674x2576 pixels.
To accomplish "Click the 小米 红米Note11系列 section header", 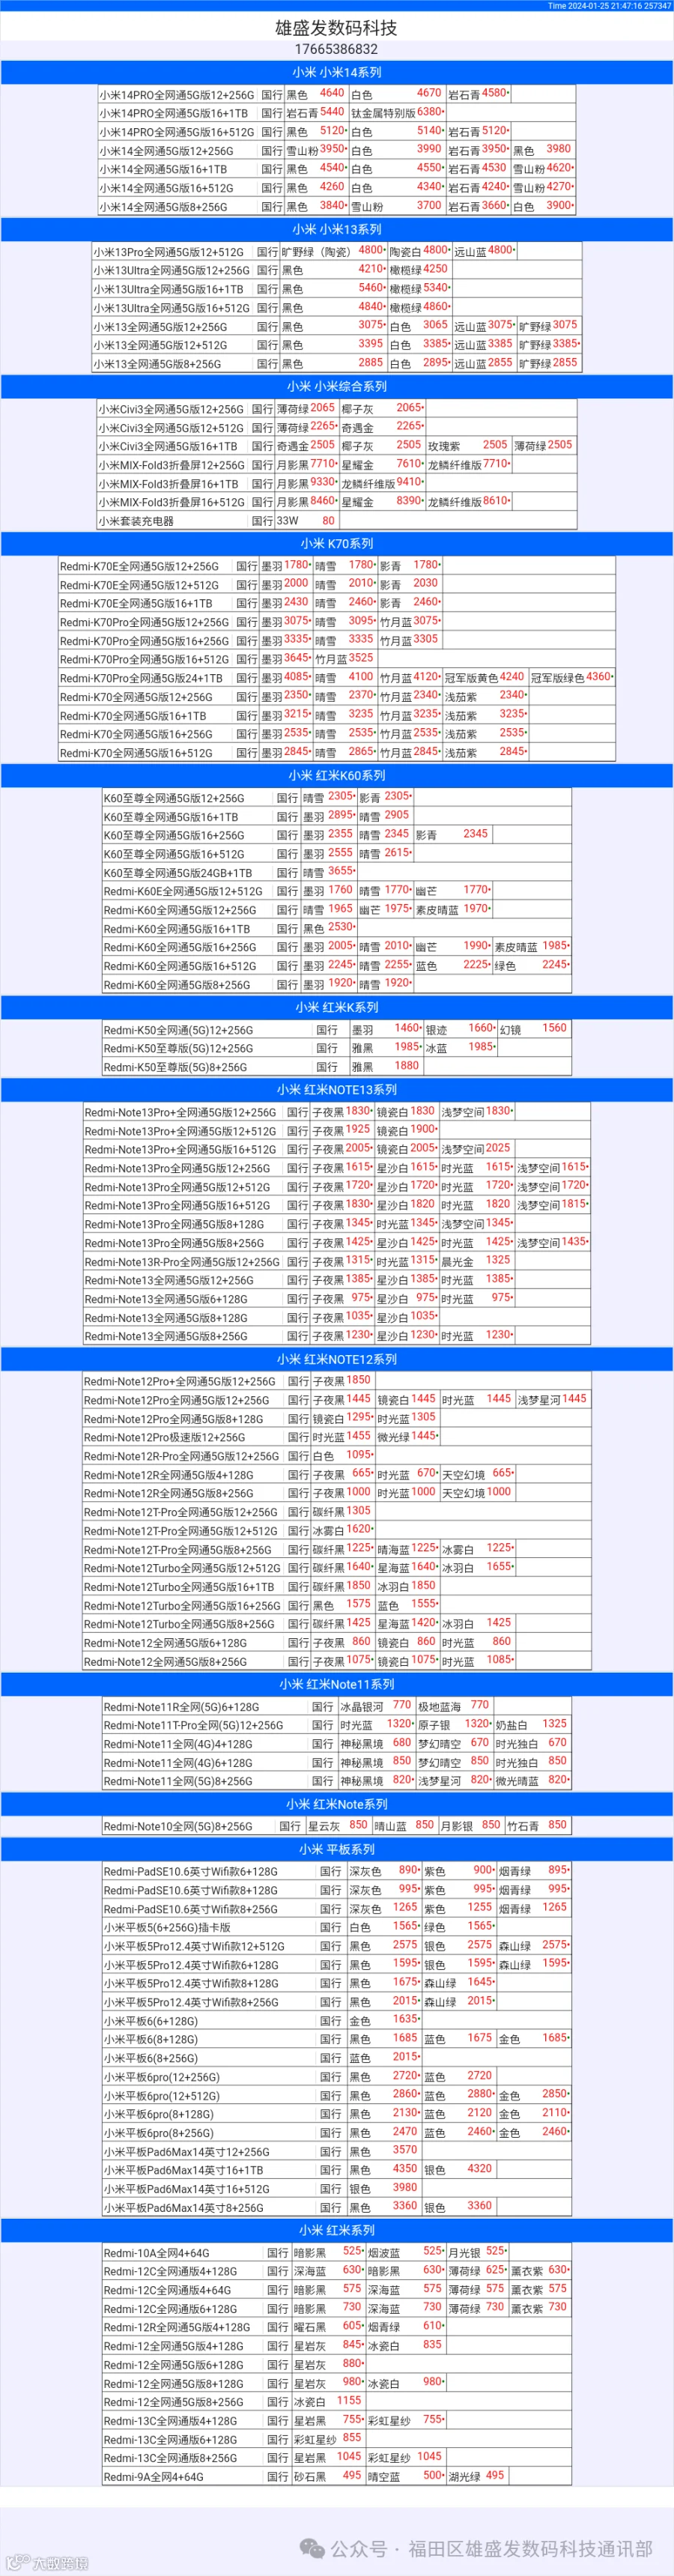I will click(x=336, y=1684).
